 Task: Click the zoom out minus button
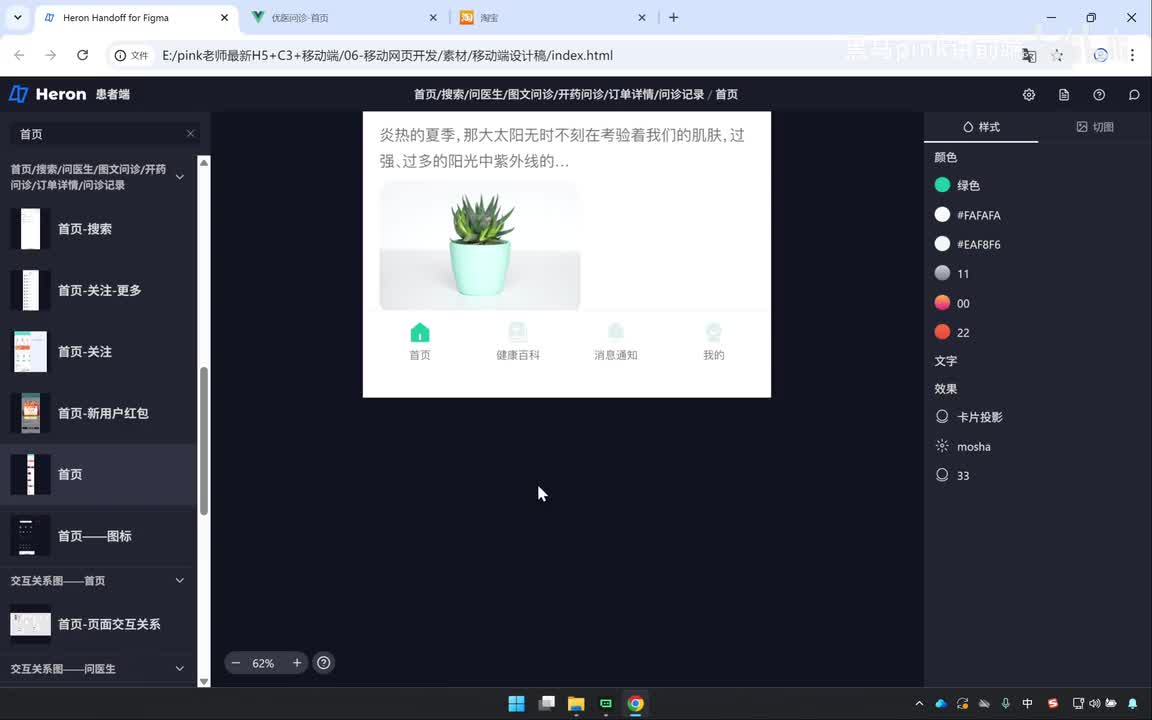(x=236, y=663)
